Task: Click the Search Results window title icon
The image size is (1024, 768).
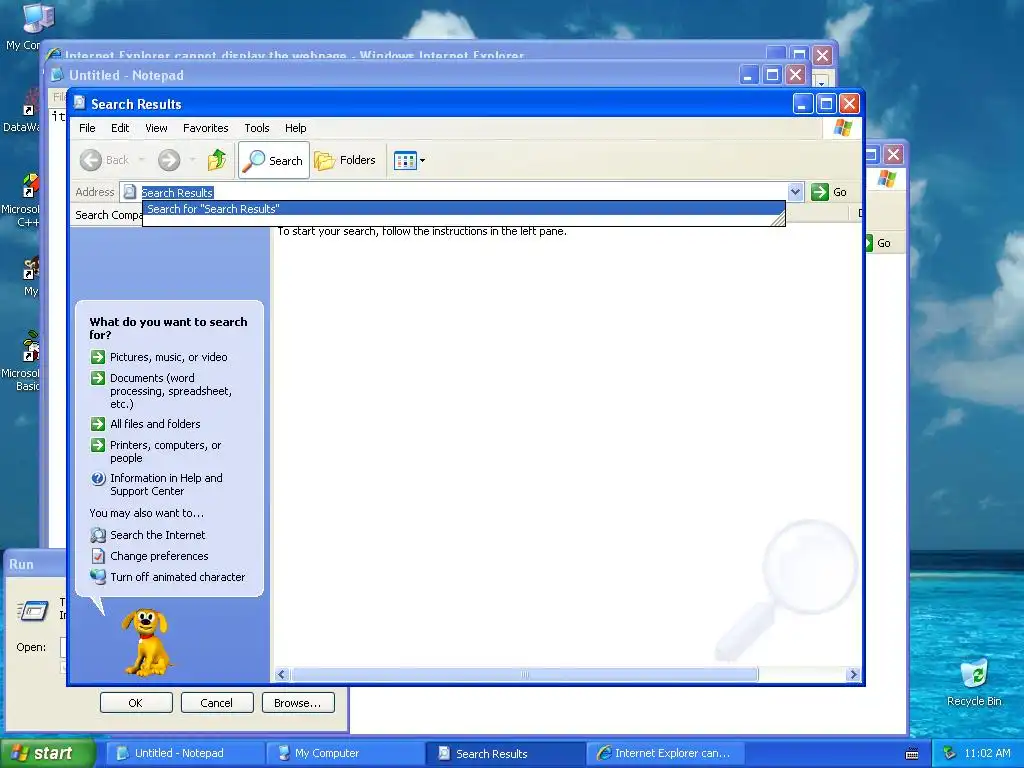Action: [80, 103]
